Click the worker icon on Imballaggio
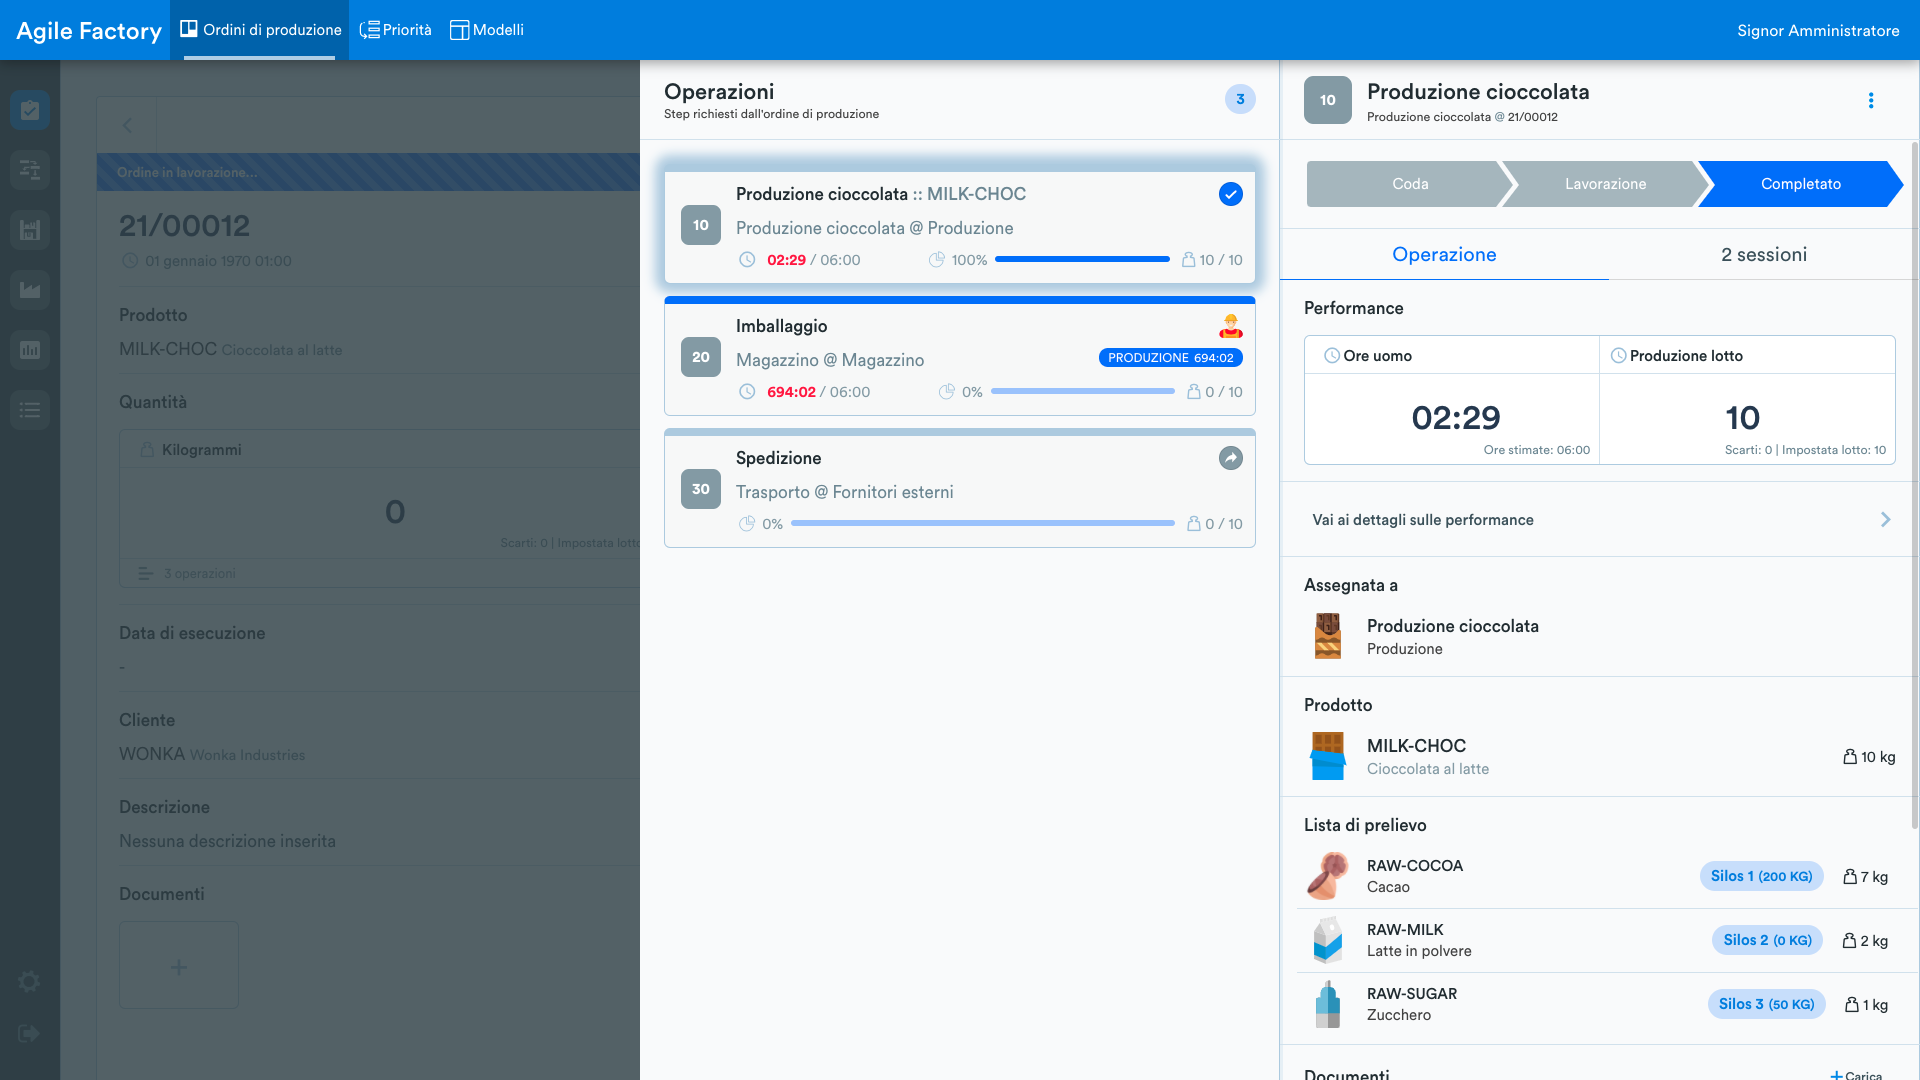This screenshot has width=1920, height=1080. coord(1231,326)
